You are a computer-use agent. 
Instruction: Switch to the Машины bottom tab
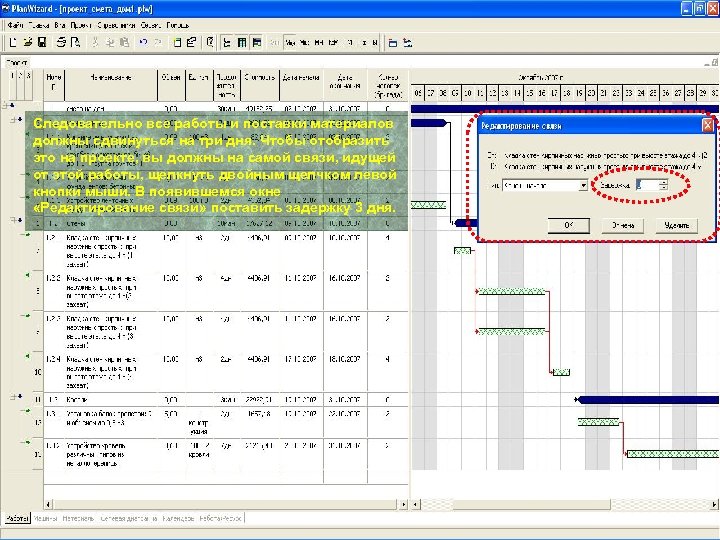pos(45,518)
